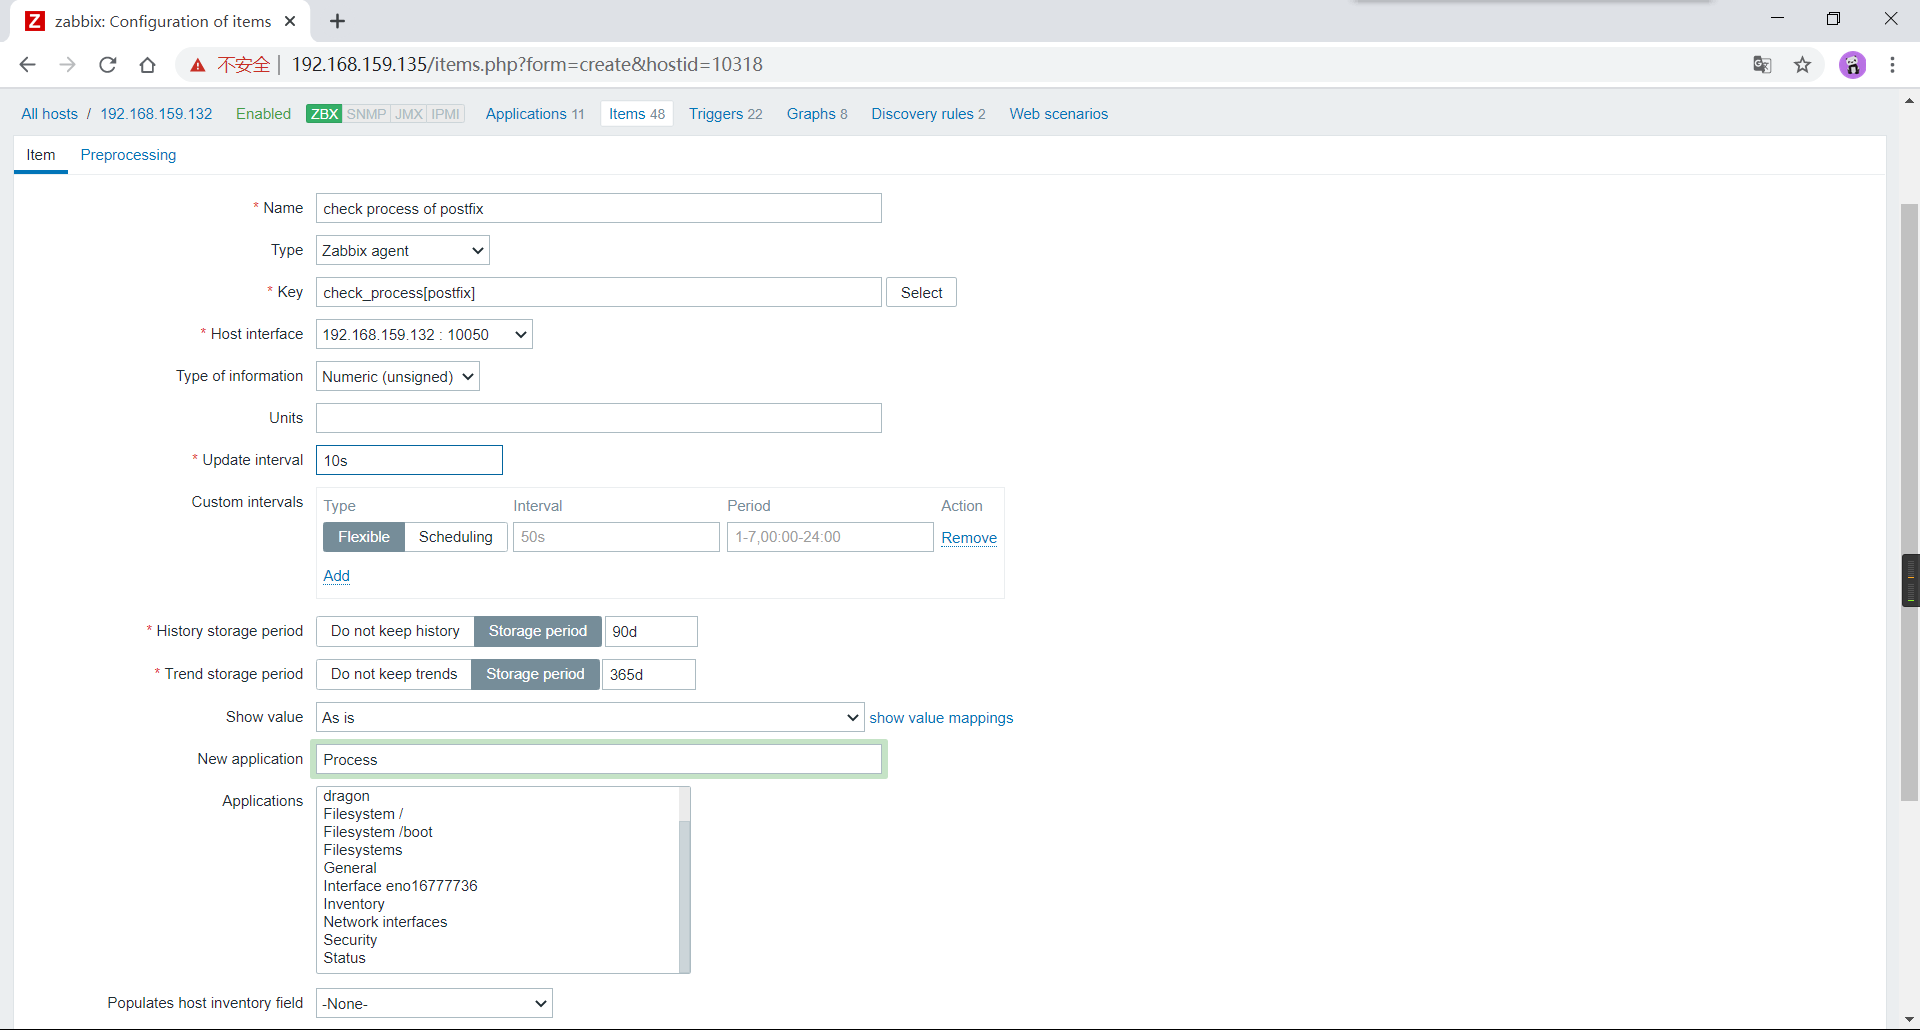
Task: Open Web scenarios section
Action: 1058,114
